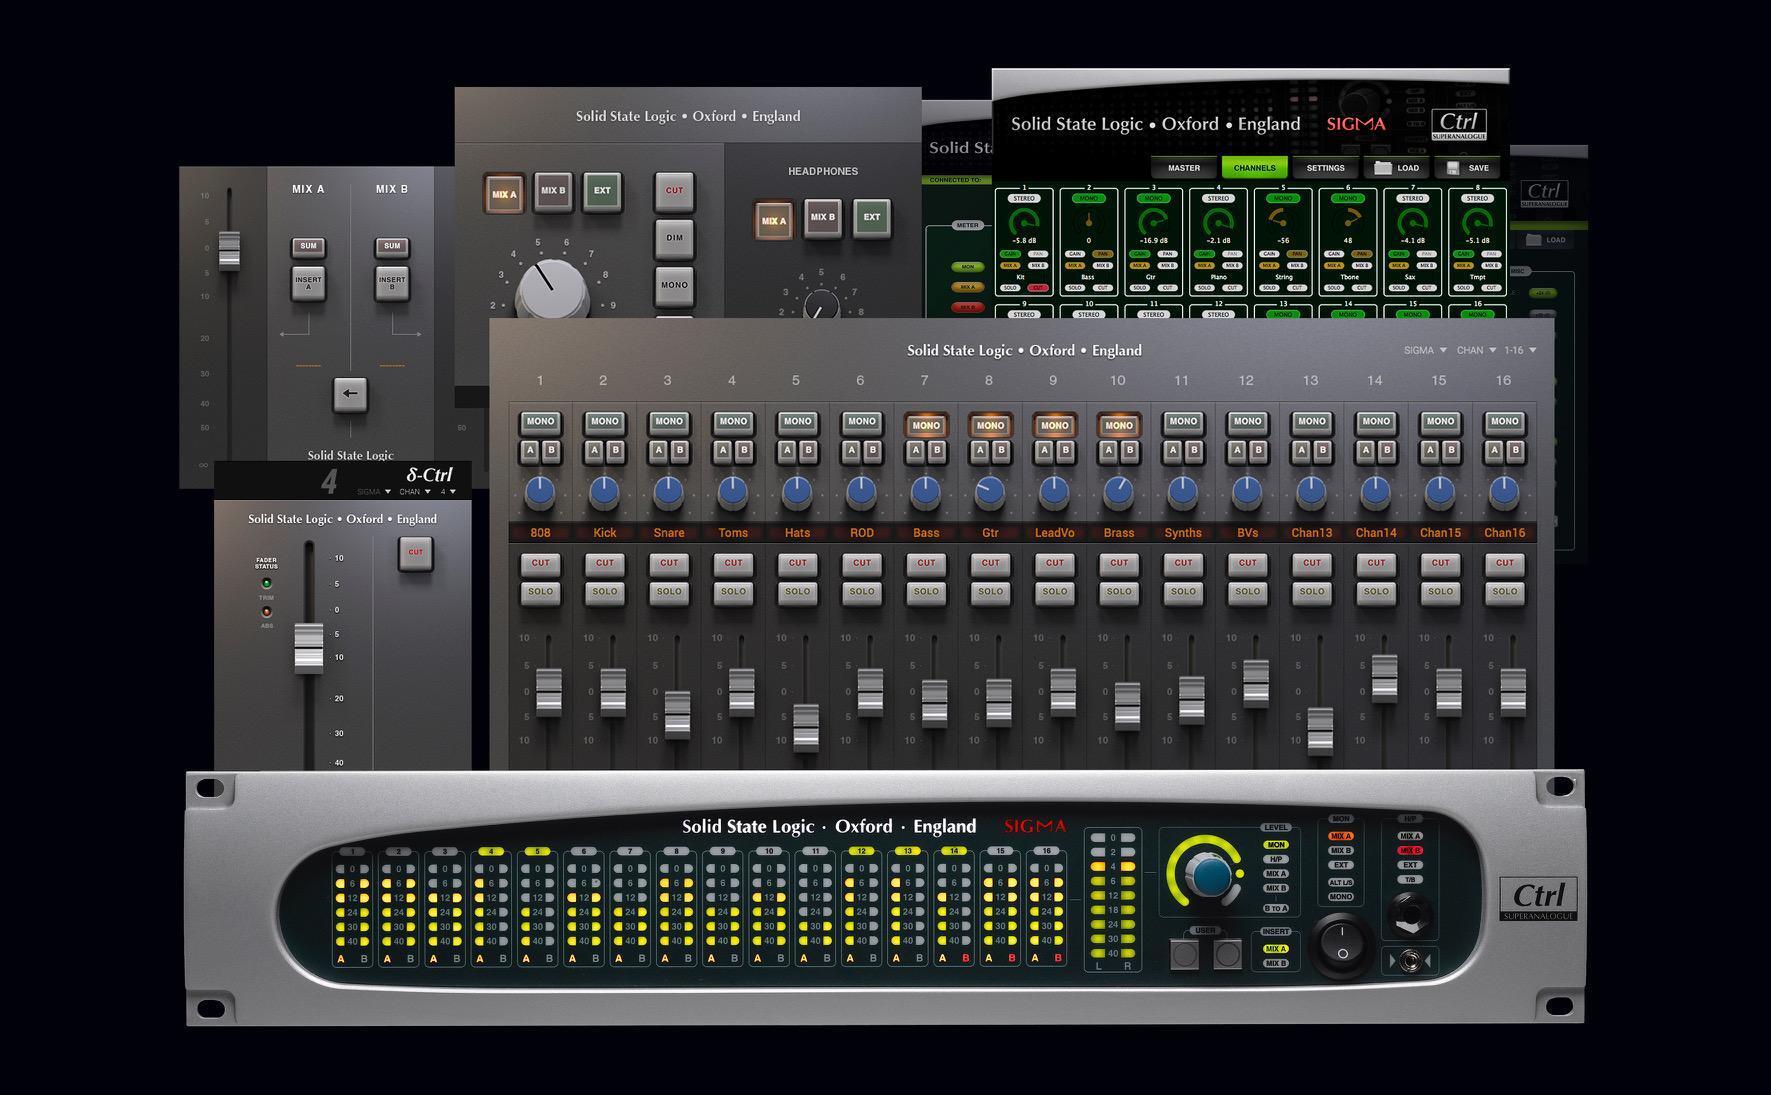Open the CHAN dropdown at the mixer top right
The height and width of the screenshot is (1095, 1771).
(1474, 350)
